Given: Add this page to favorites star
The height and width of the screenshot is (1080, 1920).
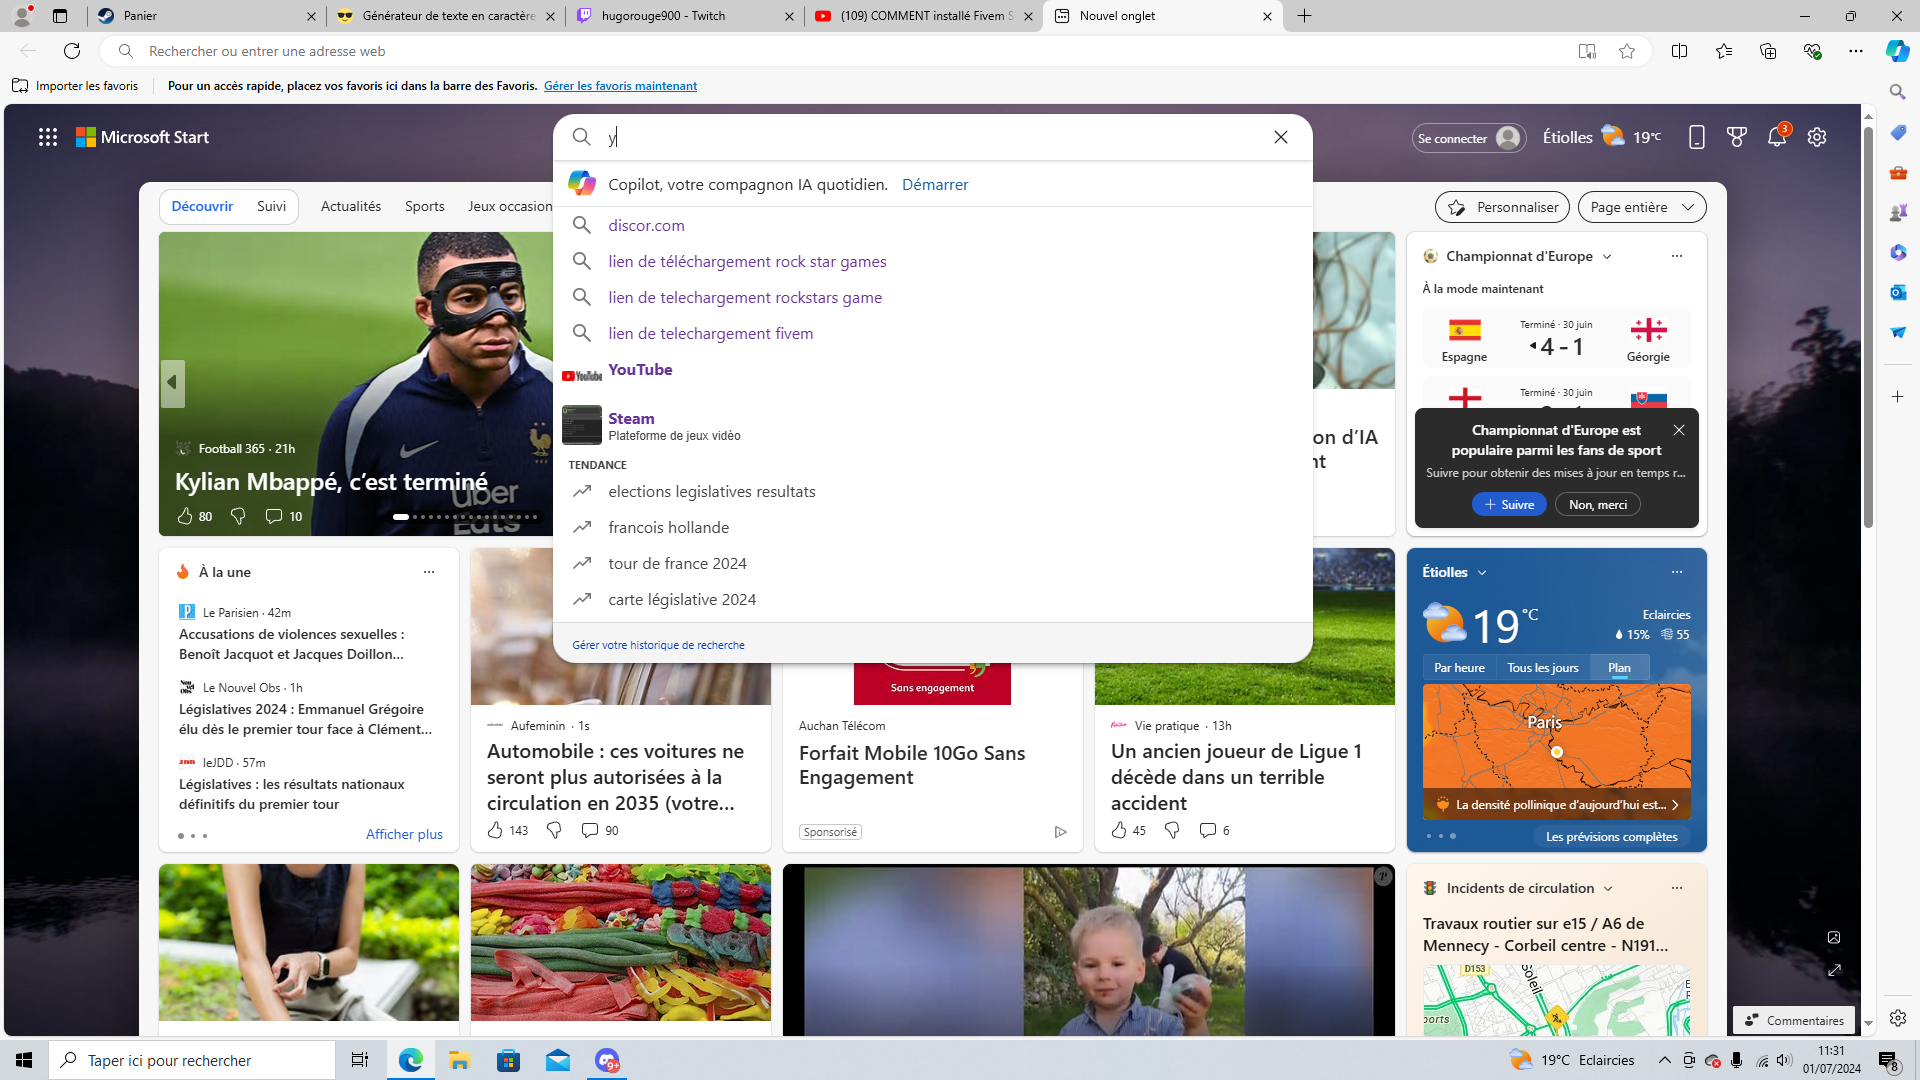Looking at the screenshot, I should coord(1627,51).
